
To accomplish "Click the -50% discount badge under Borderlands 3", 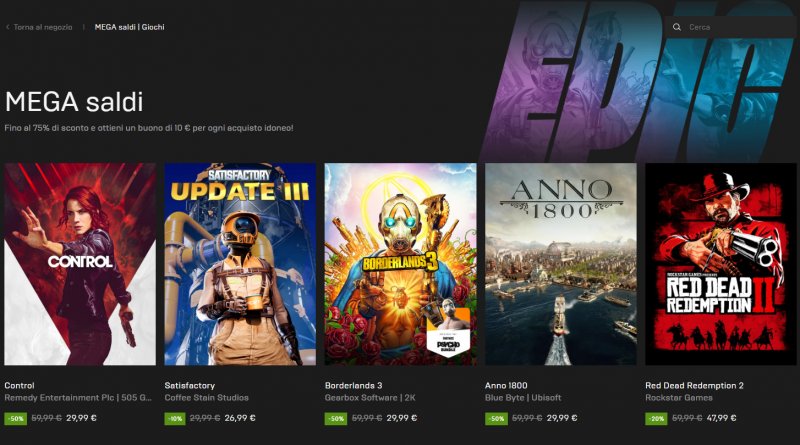I will click(336, 418).
